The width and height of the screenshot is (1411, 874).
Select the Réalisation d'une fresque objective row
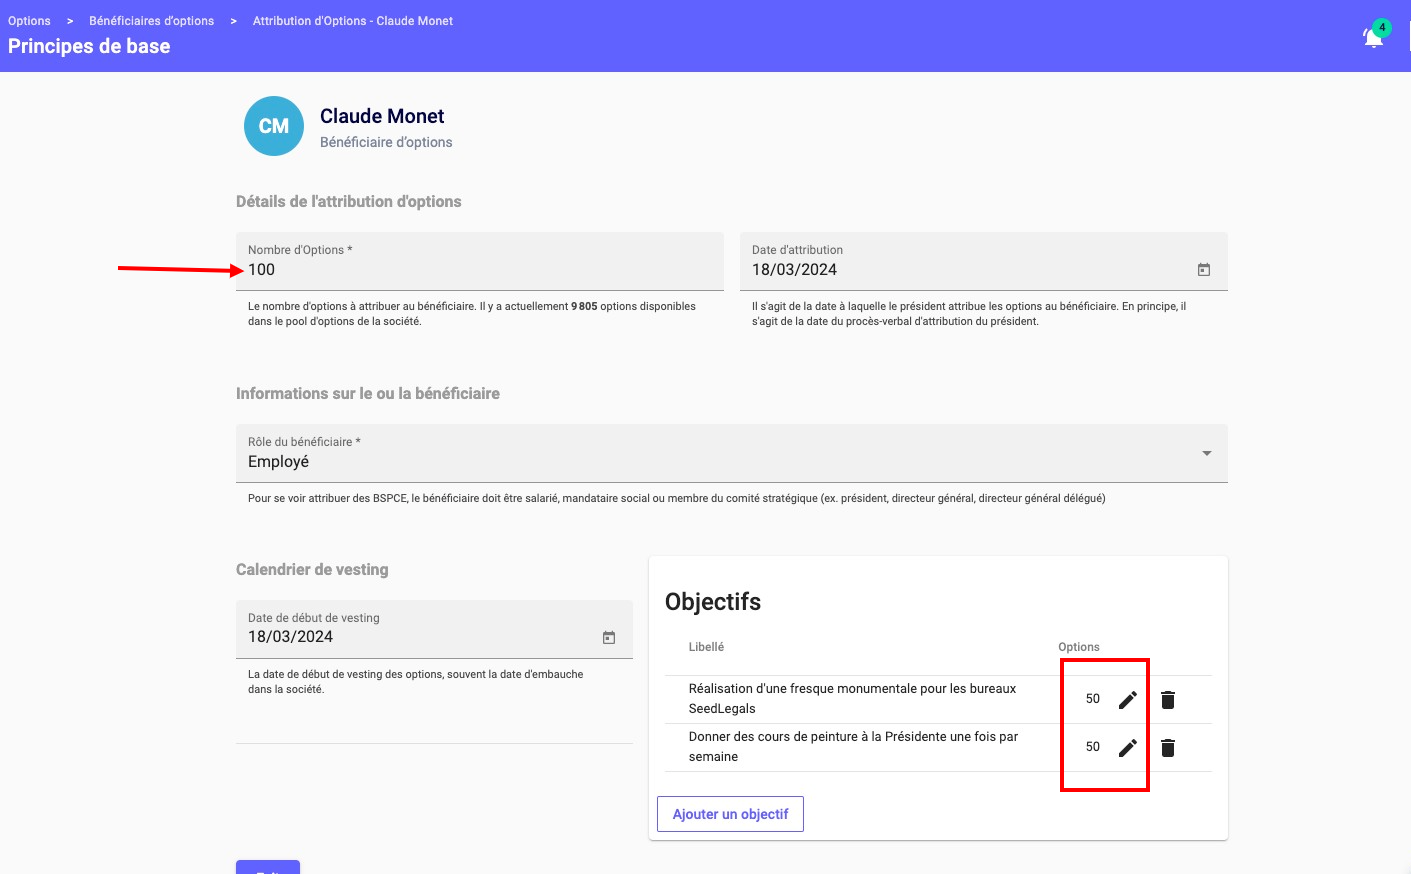coord(852,699)
